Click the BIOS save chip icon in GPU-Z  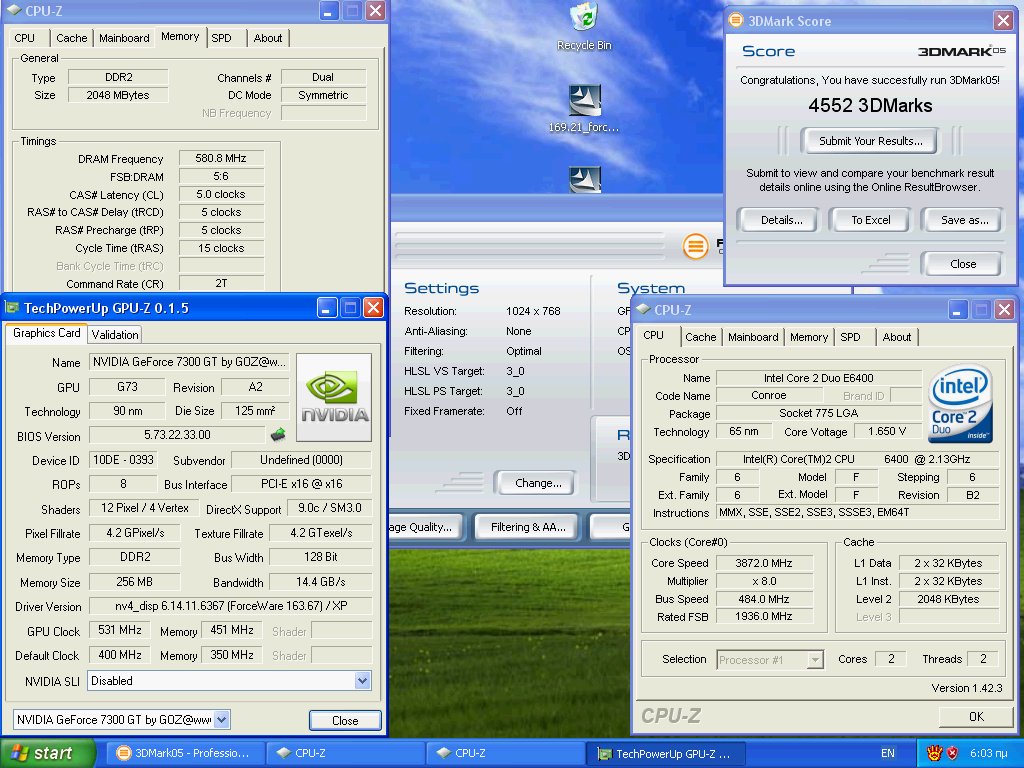click(x=278, y=434)
